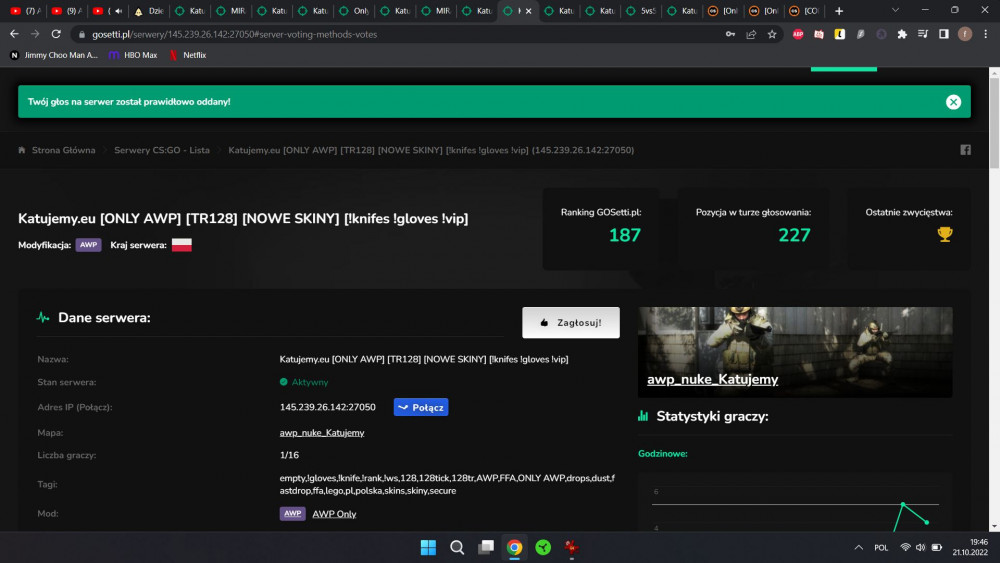This screenshot has width=1000, height=563.
Task: Open the tab search dropdown arrow
Action: click(x=895, y=11)
